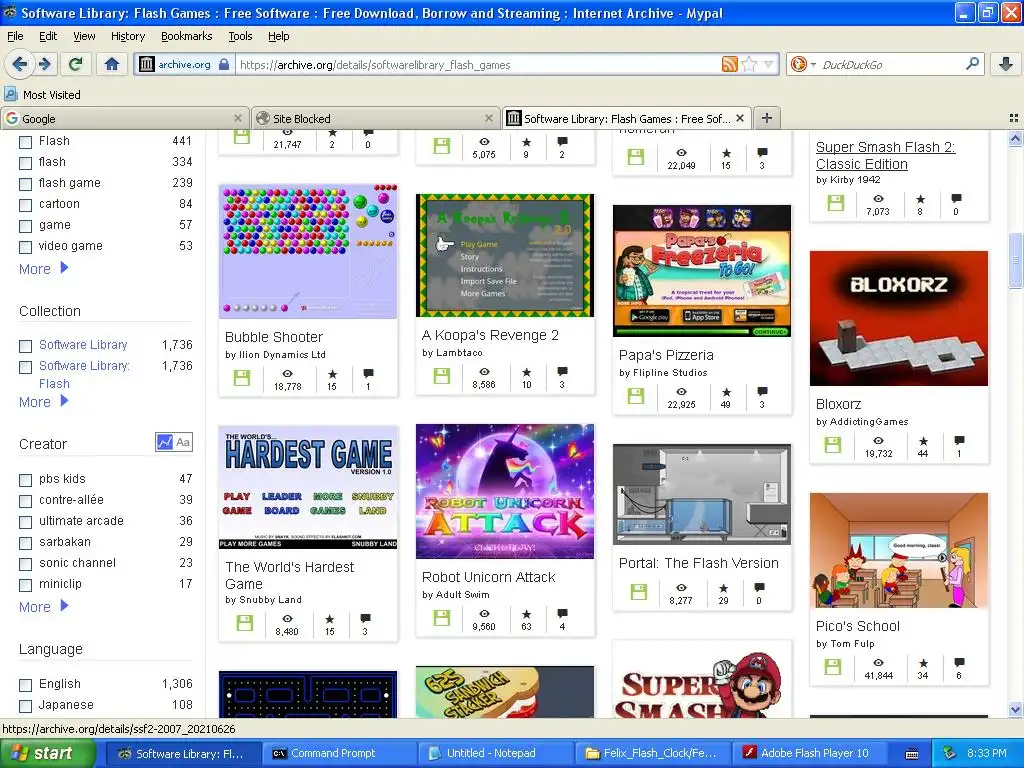Expand More under the Collection section
The image size is (1024, 768).
43,402
